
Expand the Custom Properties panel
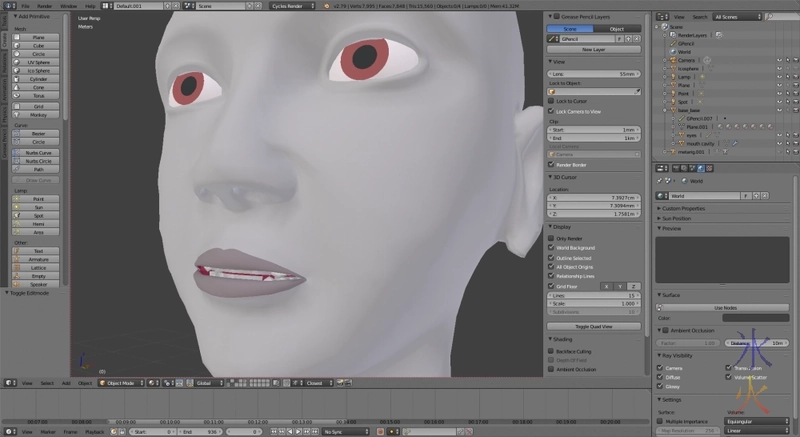[x=684, y=208]
